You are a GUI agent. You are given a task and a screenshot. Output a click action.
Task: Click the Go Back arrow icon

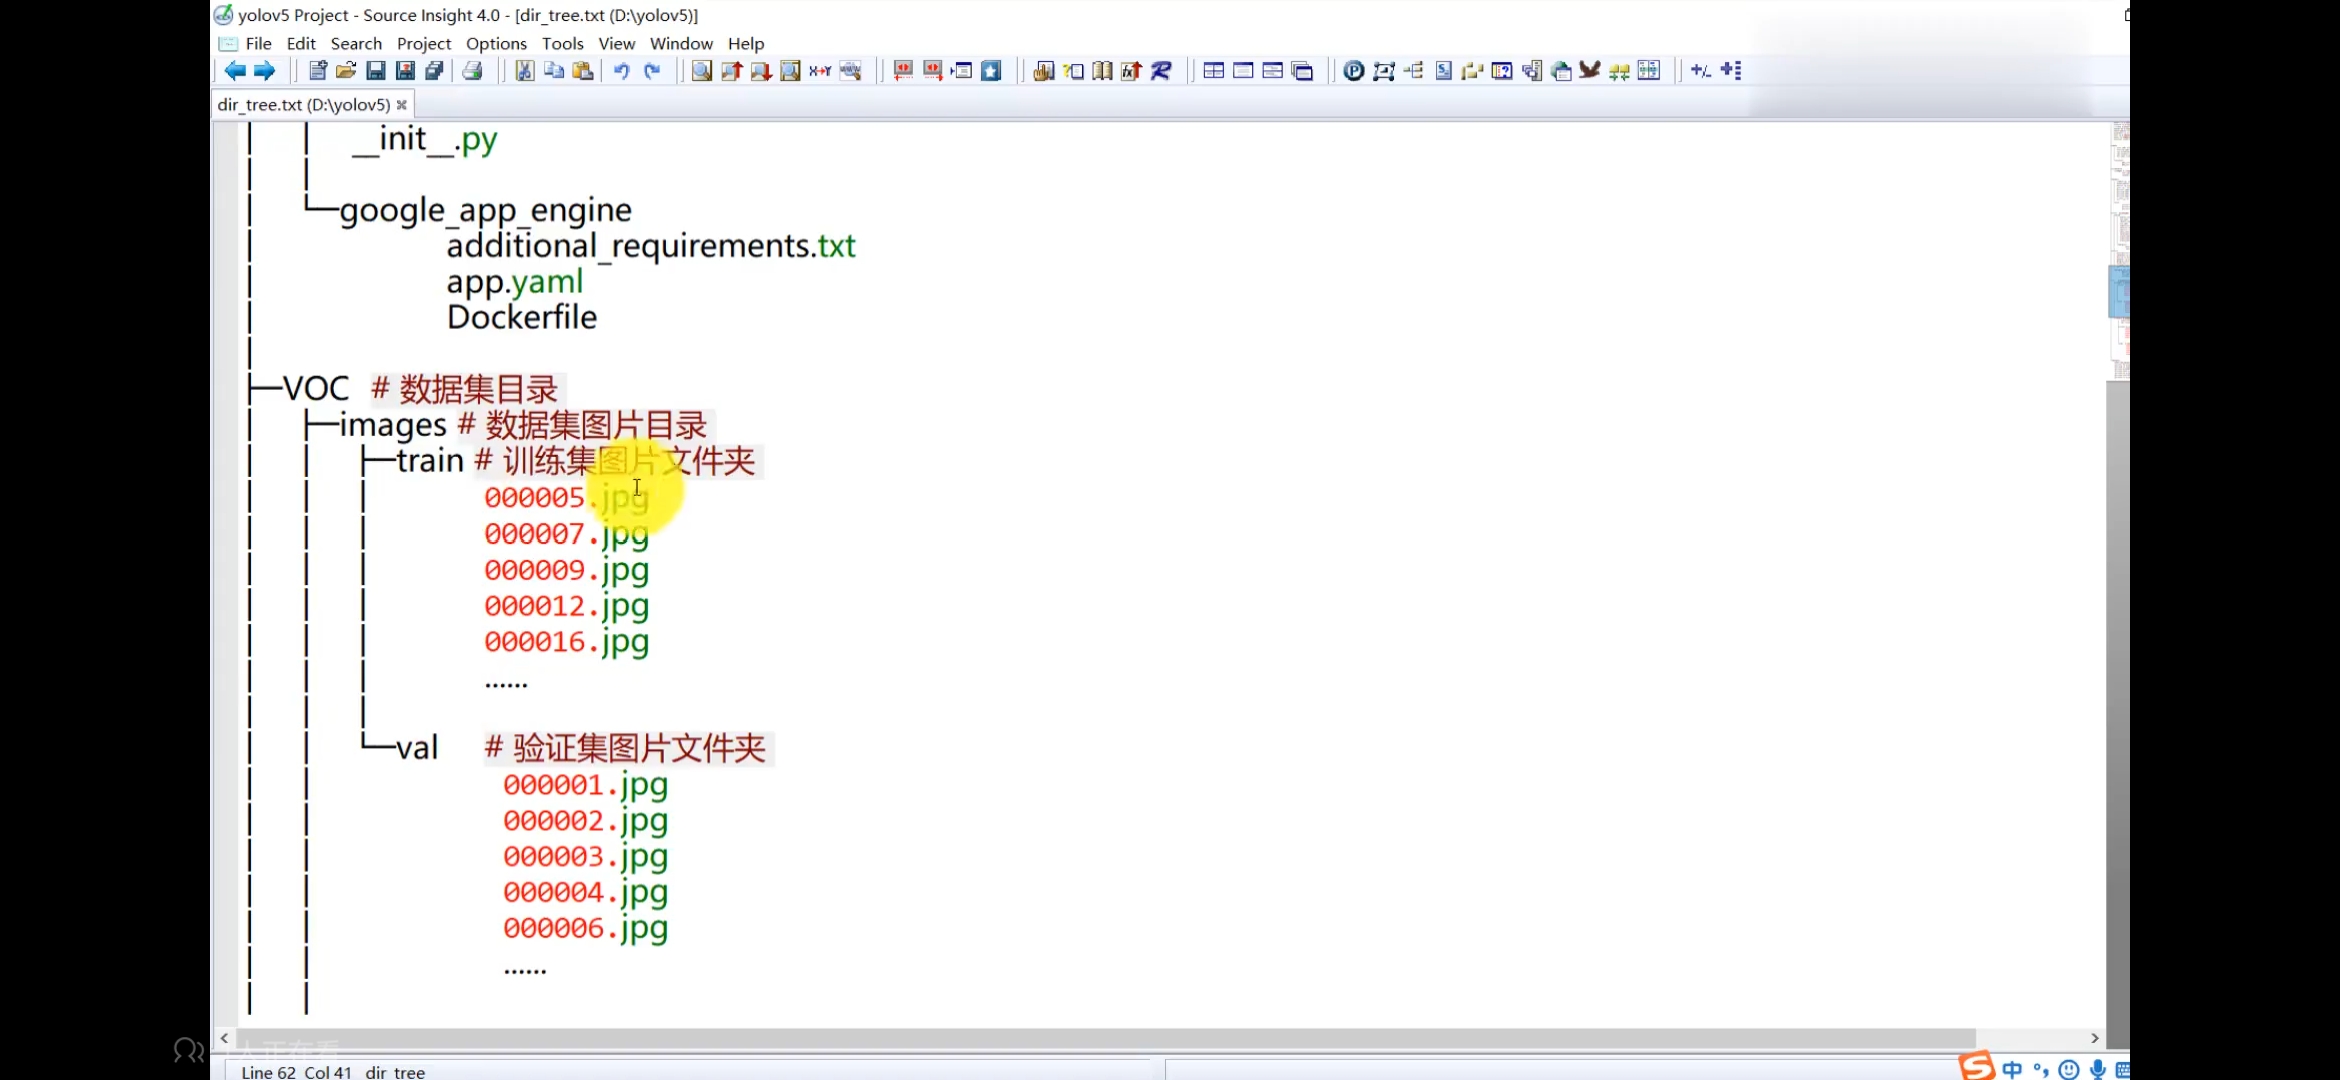(235, 70)
